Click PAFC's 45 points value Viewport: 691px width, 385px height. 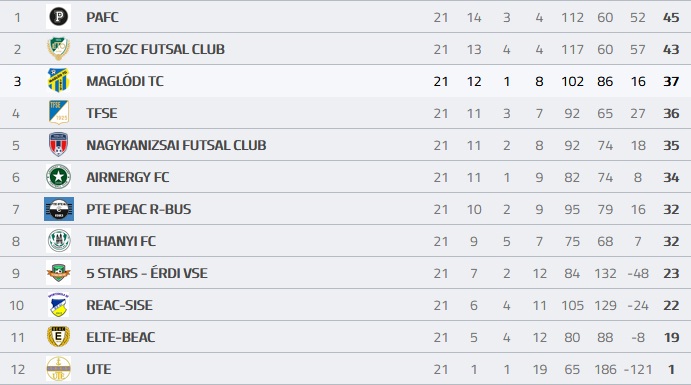pos(671,18)
